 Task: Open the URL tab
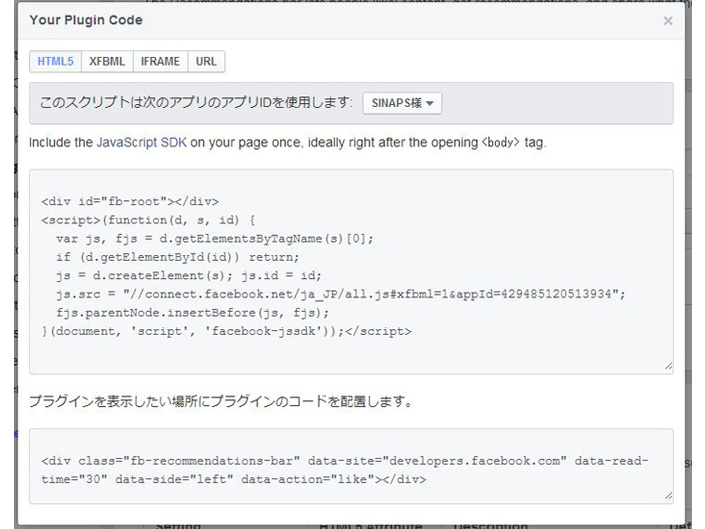click(x=206, y=61)
